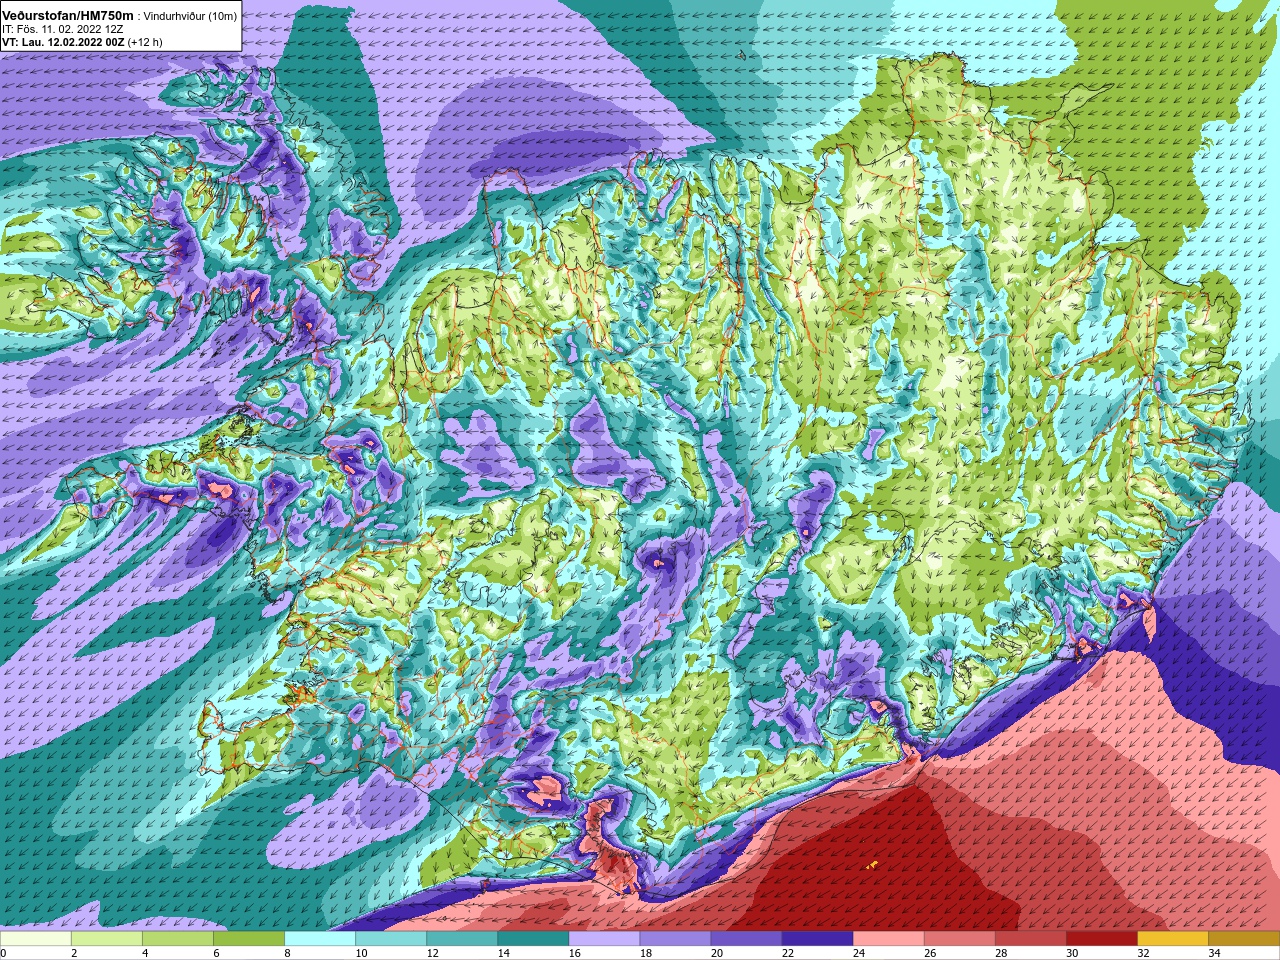Click the 'IT: Fös. 11. 02. 2022 12Z' line

63,29
